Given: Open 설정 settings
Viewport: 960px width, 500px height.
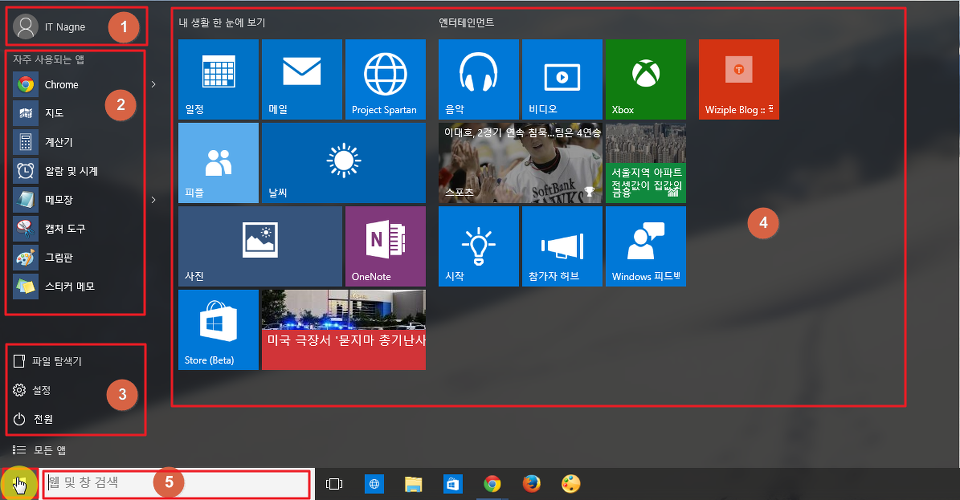Looking at the screenshot, I should [40, 390].
